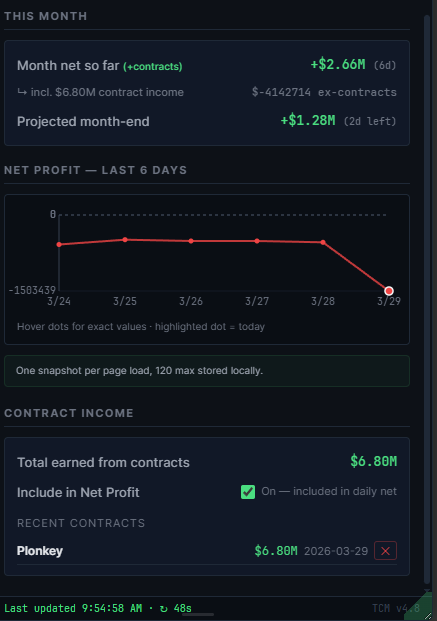The width and height of the screenshot is (437, 621).
Task: Click the Plonkey contract name
Action: pyautogui.click(x=40, y=551)
